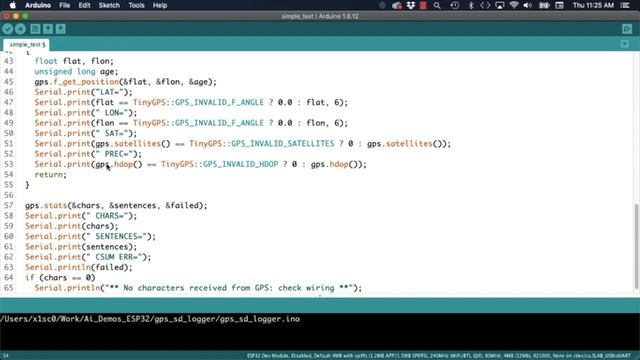Select the simple_test sketch tab
Screen dimensions: 640x360
coord(27,44)
